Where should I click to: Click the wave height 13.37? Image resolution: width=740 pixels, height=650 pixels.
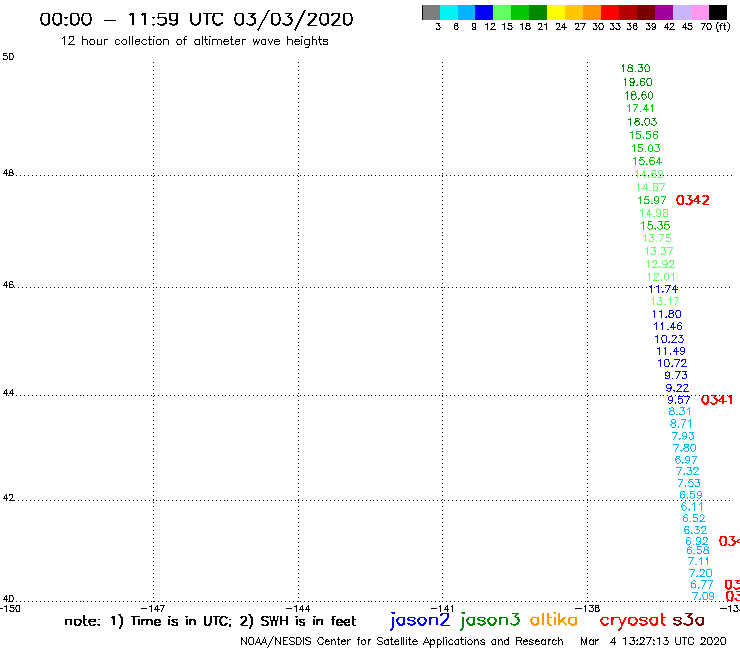click(x=658, y=251)
